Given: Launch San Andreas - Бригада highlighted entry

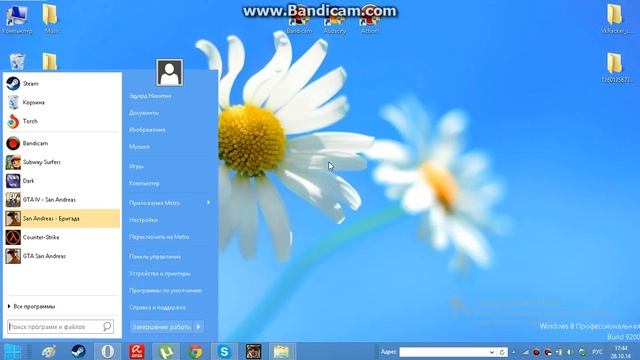Looking at the screenshot, I should [x=62, y=218].
